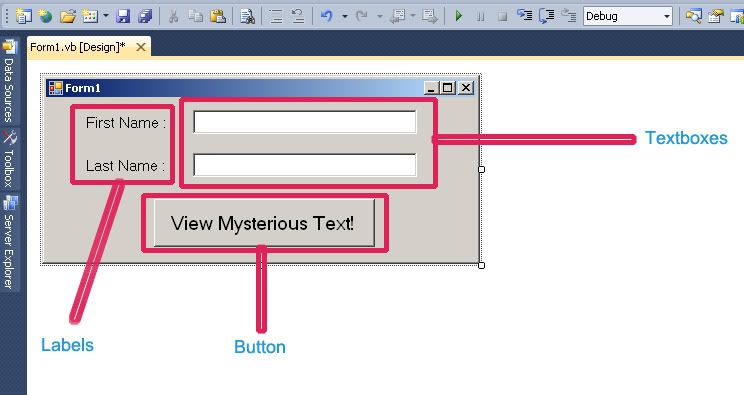Expand the Add New Item dropdown arrow

(x=106, y=17)
